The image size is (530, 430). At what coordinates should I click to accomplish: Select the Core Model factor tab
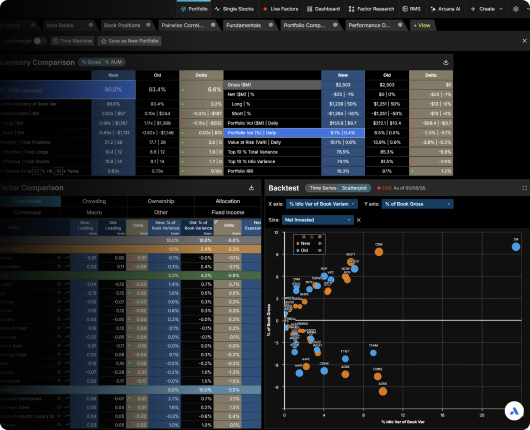pos(28,201)
